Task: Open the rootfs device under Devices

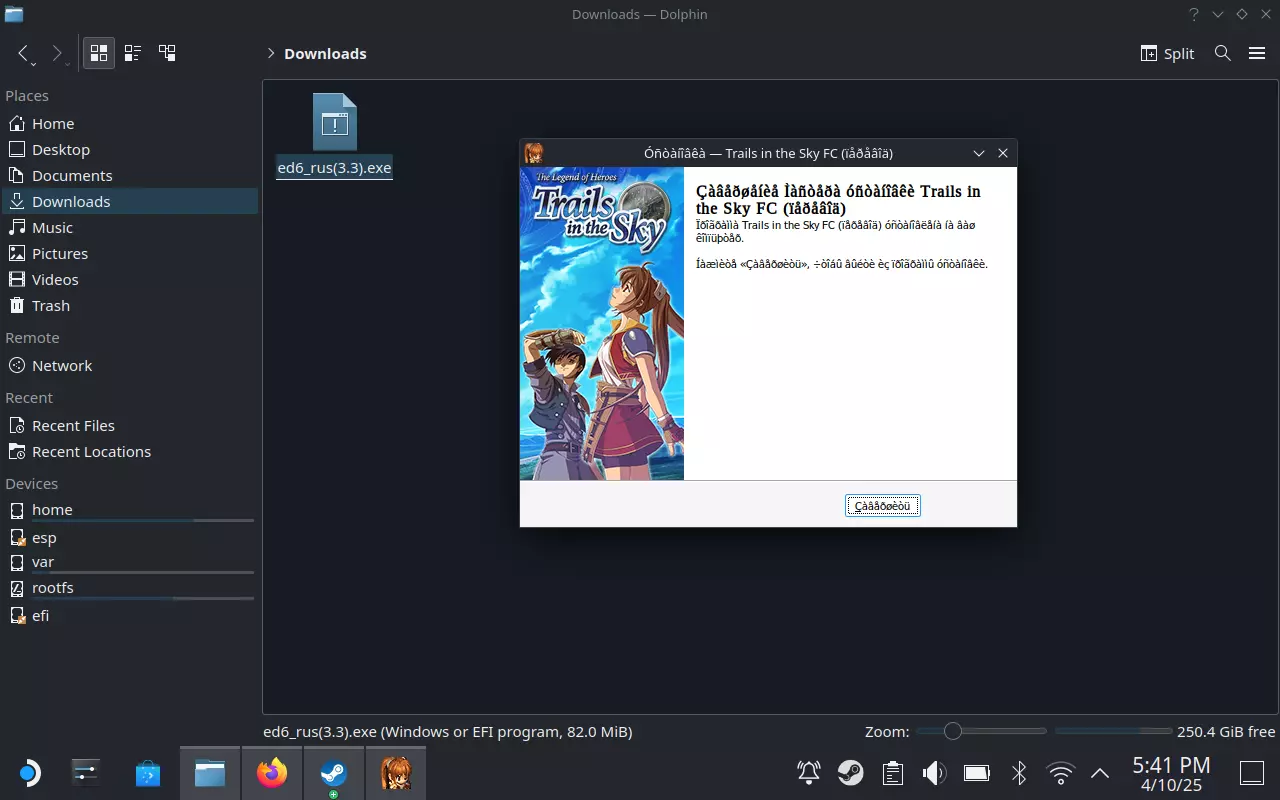Action: point(130,588)
